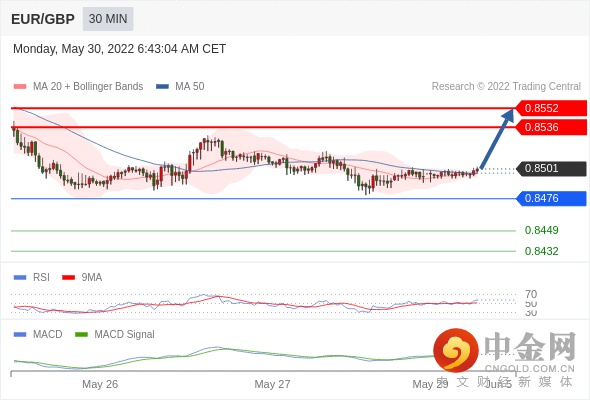
Task: Click the MA 20 + Bollinger Bands legend swatch
Action: pos(20,87)
